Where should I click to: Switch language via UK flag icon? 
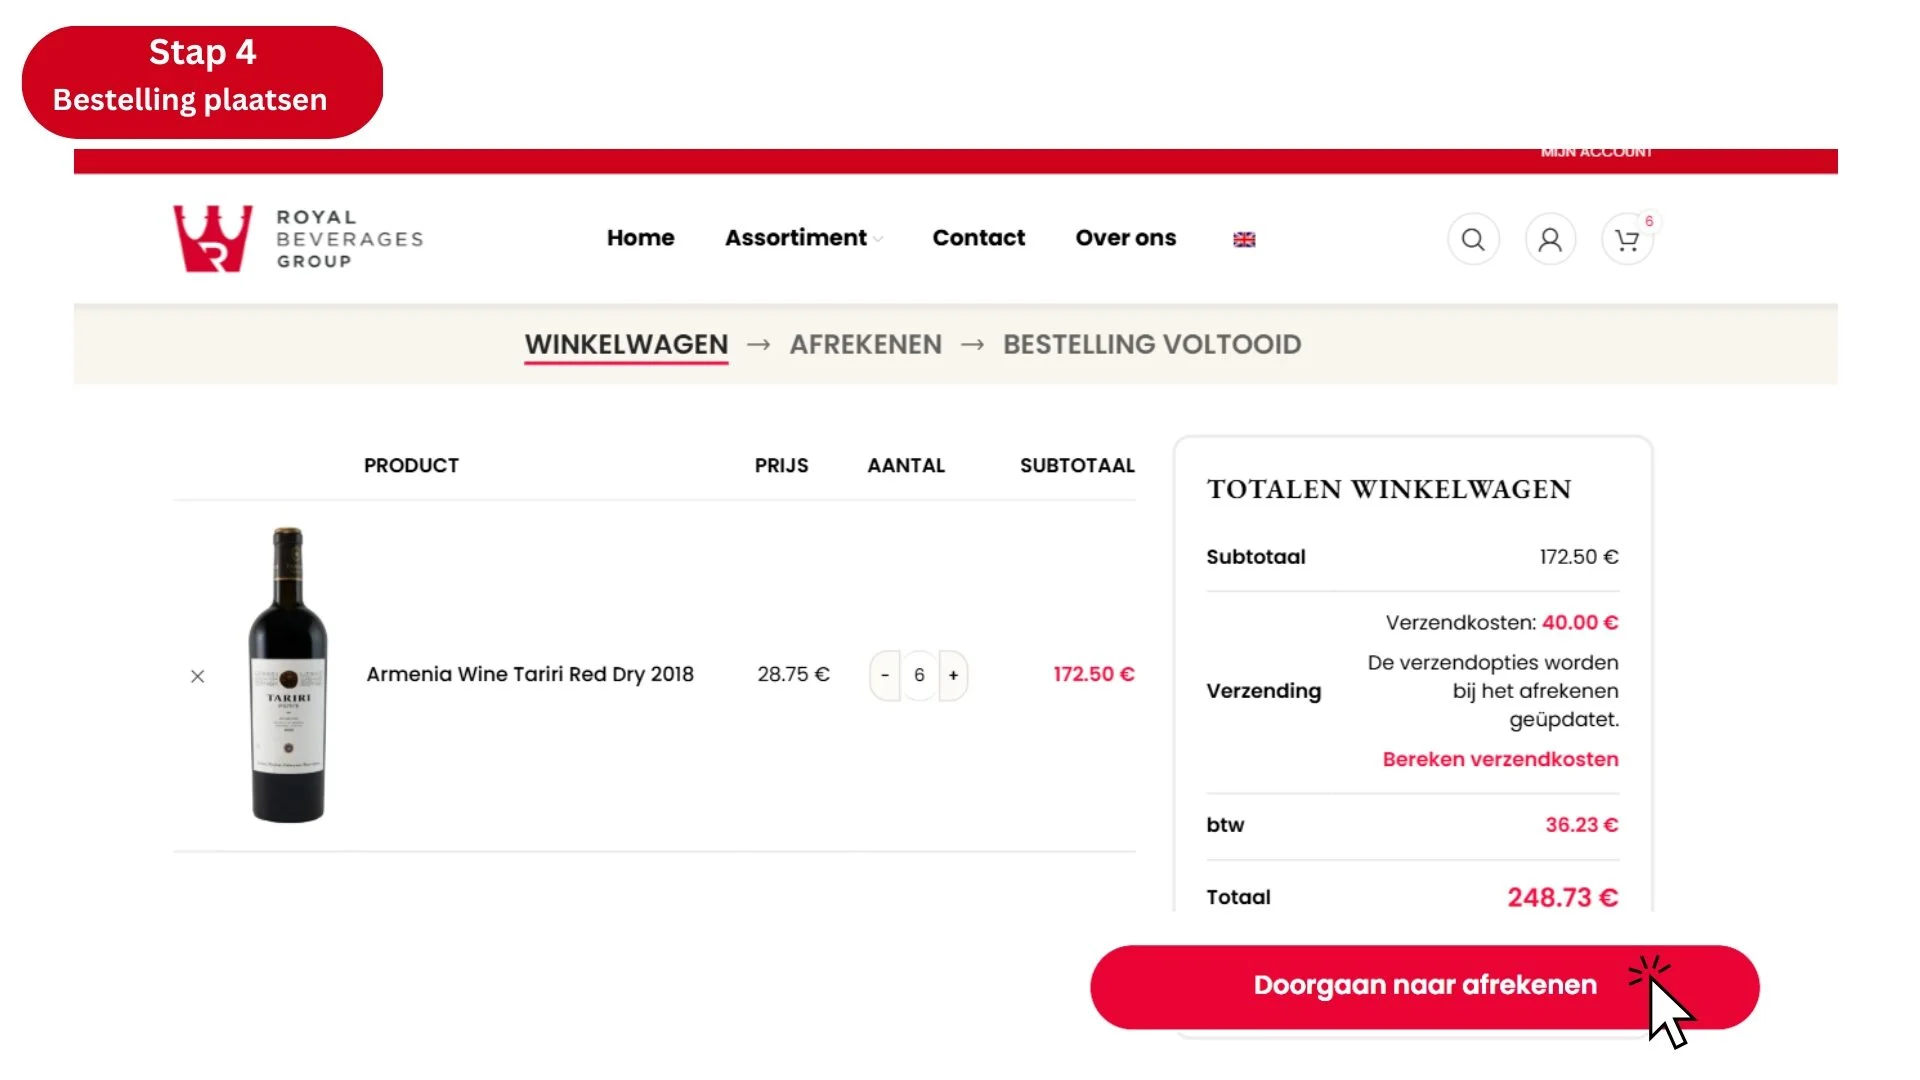(1244, 240)
